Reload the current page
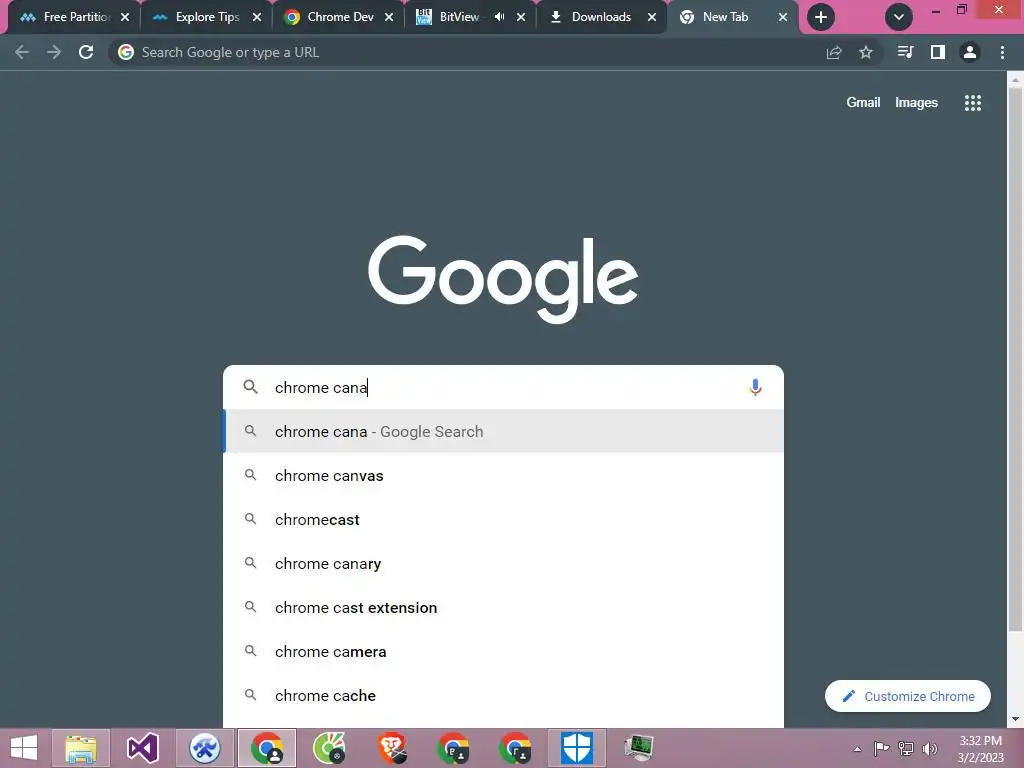This screenshot has height=768, width=1024. (x=86, y=52)
